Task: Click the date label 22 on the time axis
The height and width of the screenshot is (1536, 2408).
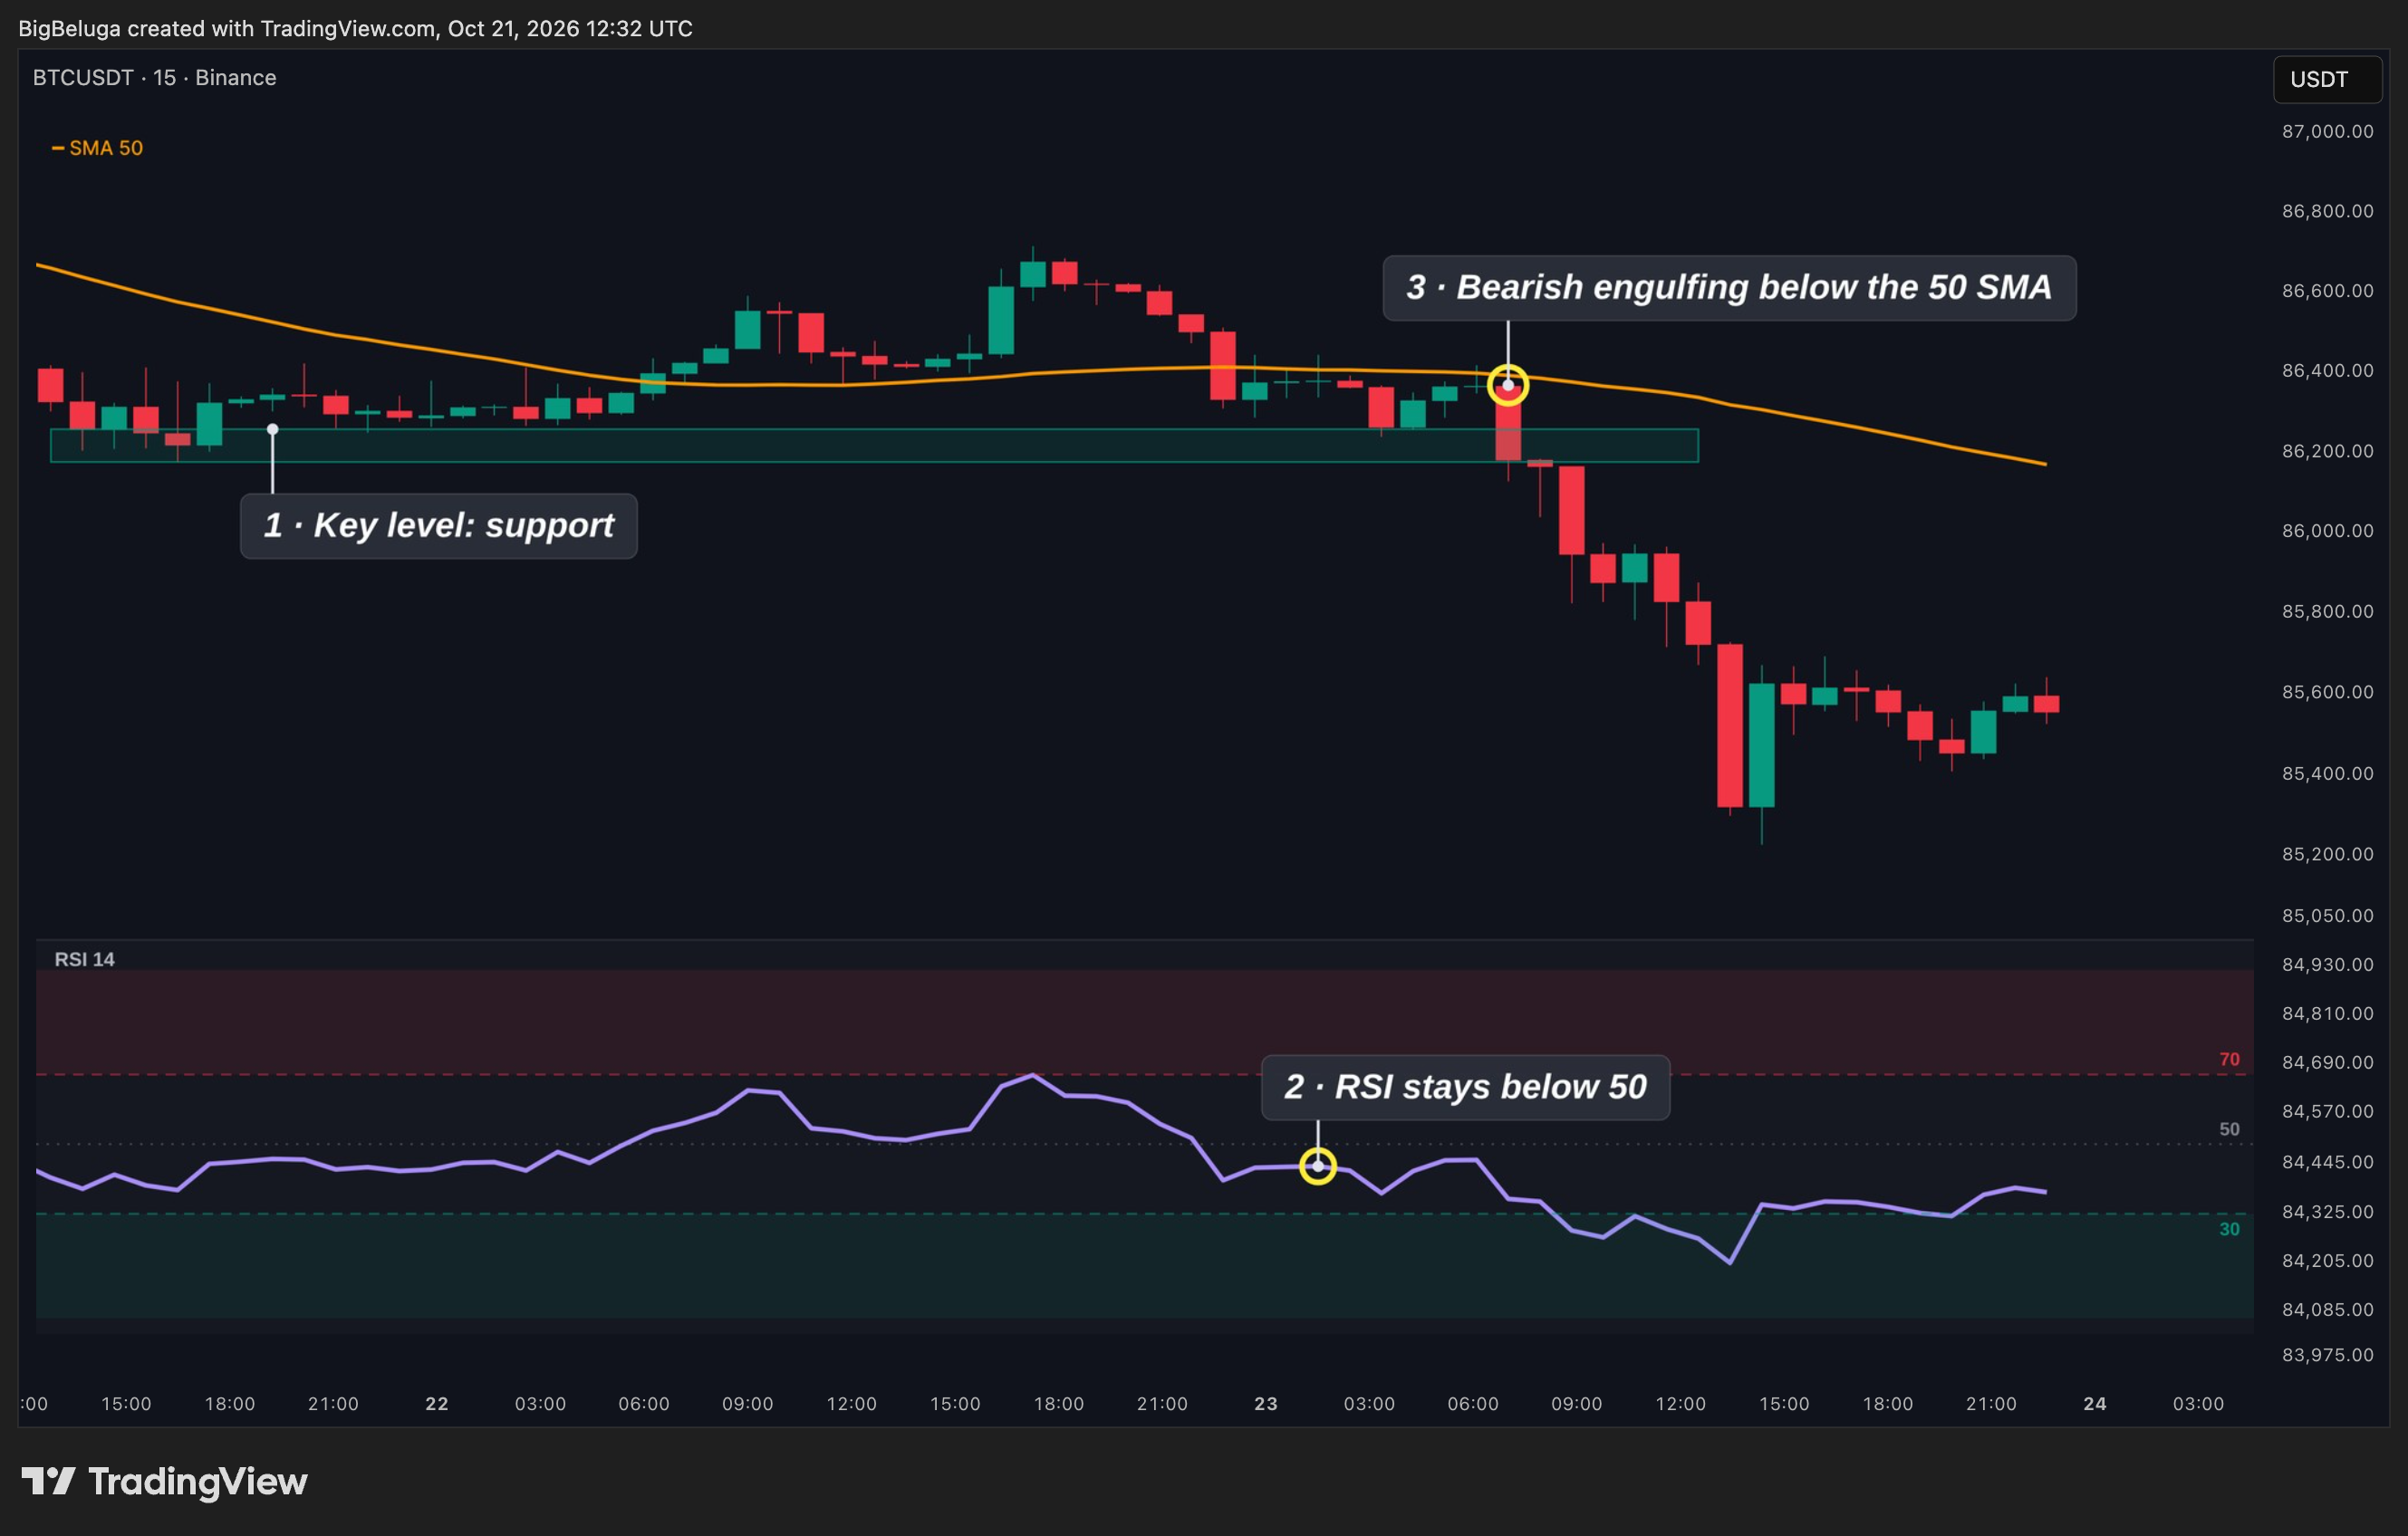Action: pyautogui.click(x=437, y=1403)
